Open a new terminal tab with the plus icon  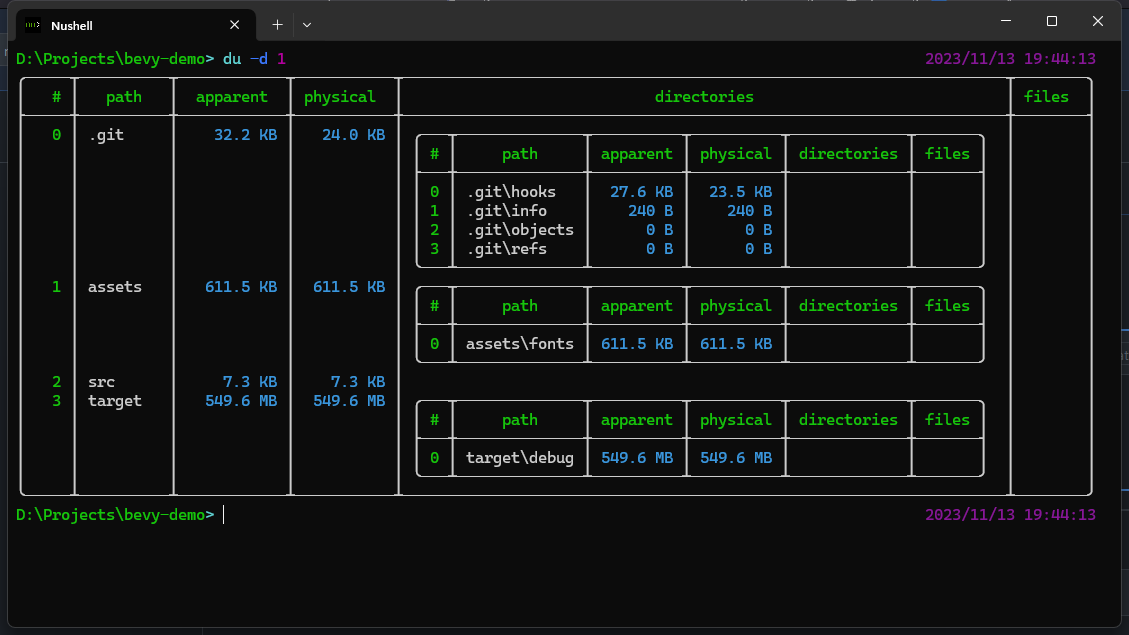276,24
